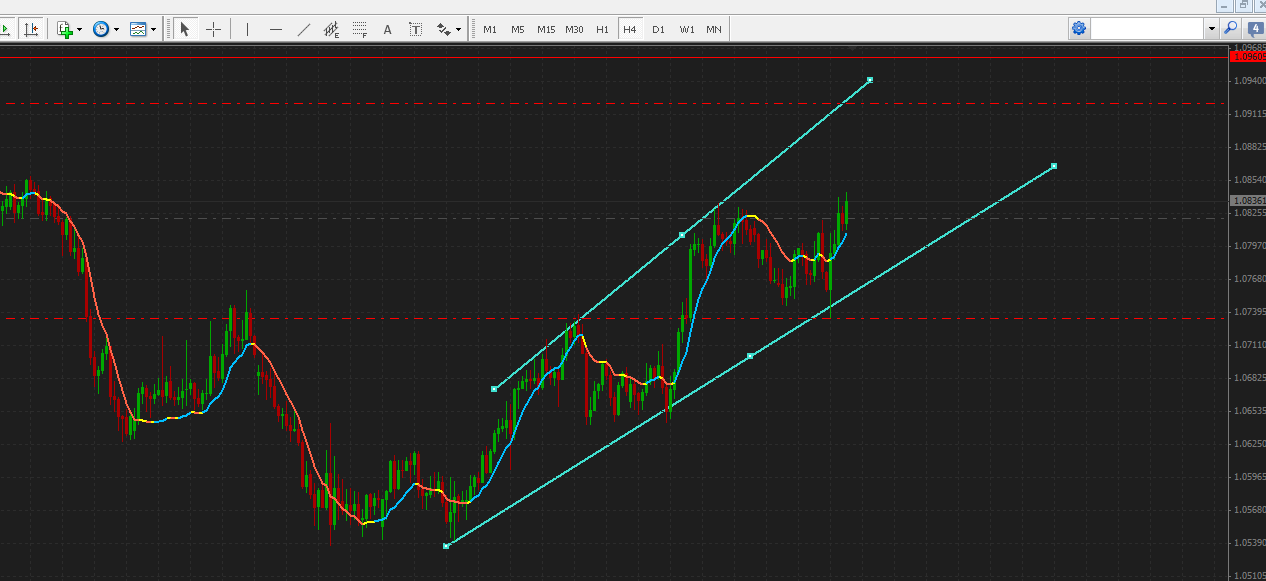This screenshot has width=1266, height=581.
Task: Switch chart to M15 timeframe
Action: [546, 29]
